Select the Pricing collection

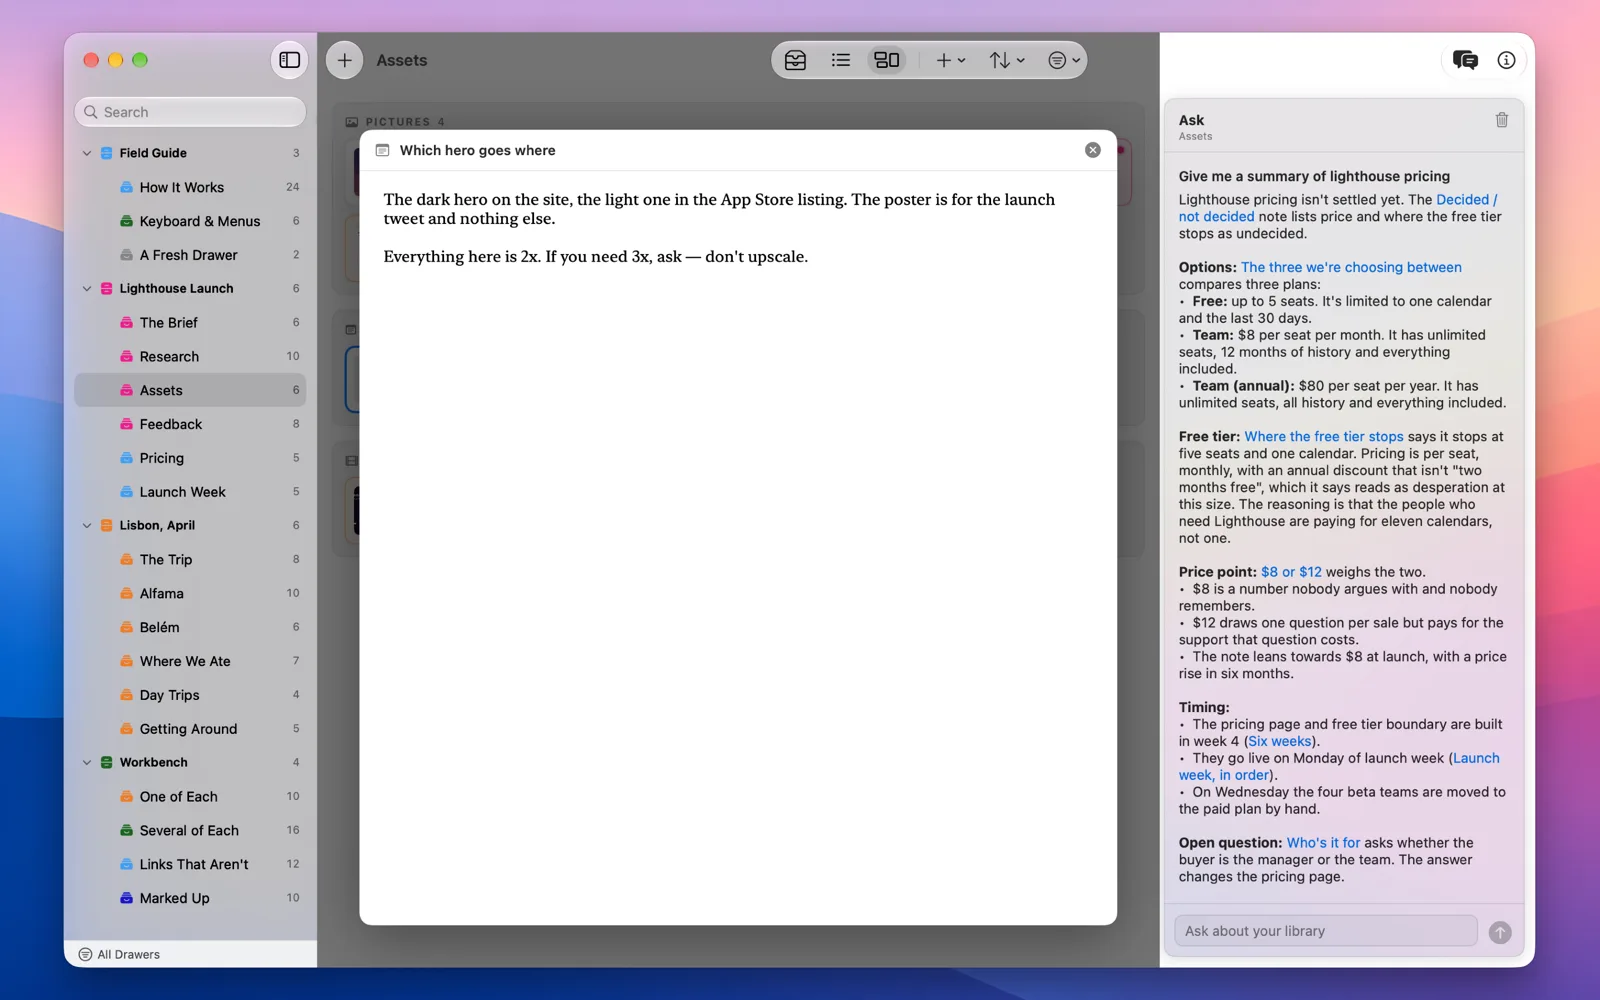(x=190, y=458)
